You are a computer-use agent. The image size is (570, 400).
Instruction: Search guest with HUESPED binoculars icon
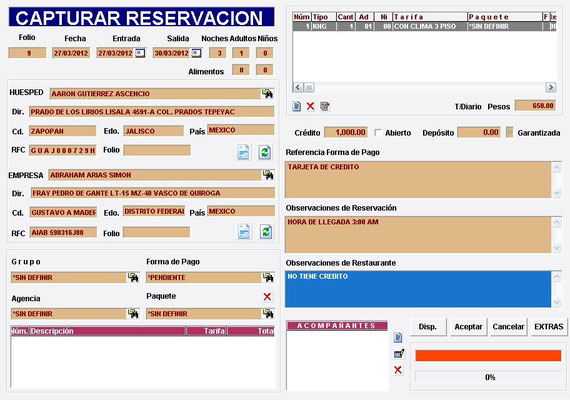tap(268, 94)
